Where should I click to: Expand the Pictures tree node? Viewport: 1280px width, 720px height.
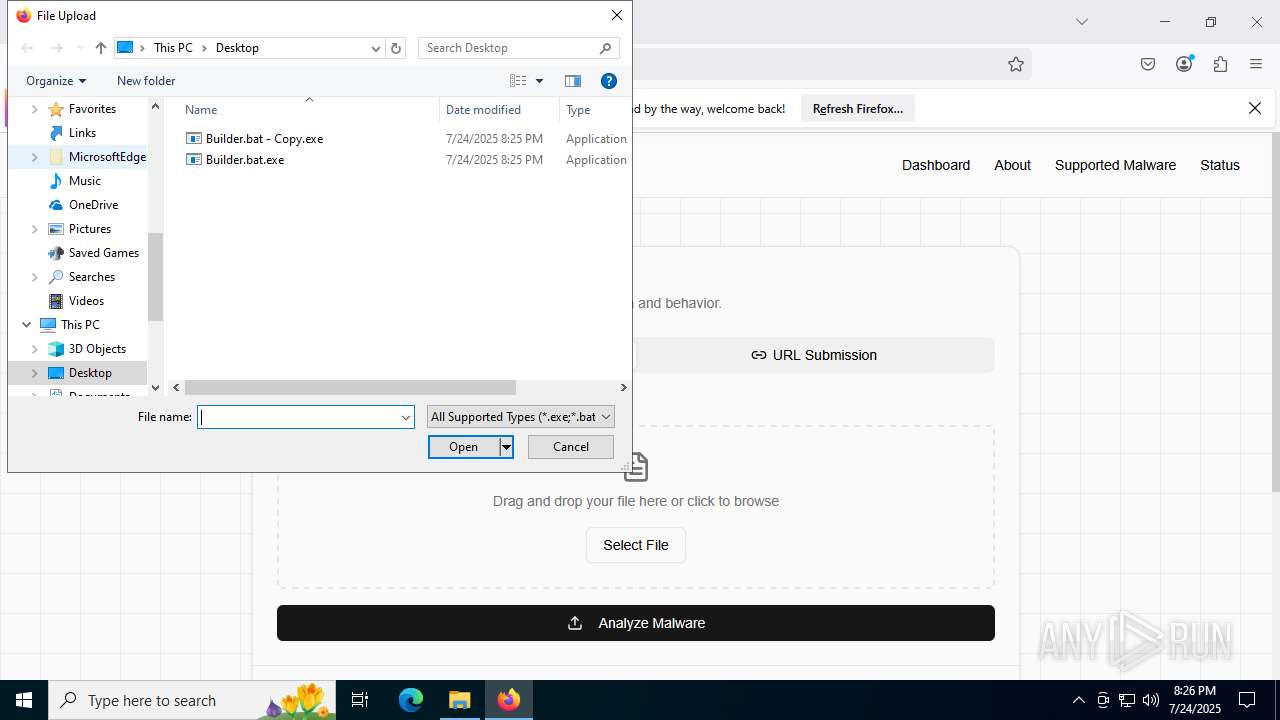tap(35, 229)
